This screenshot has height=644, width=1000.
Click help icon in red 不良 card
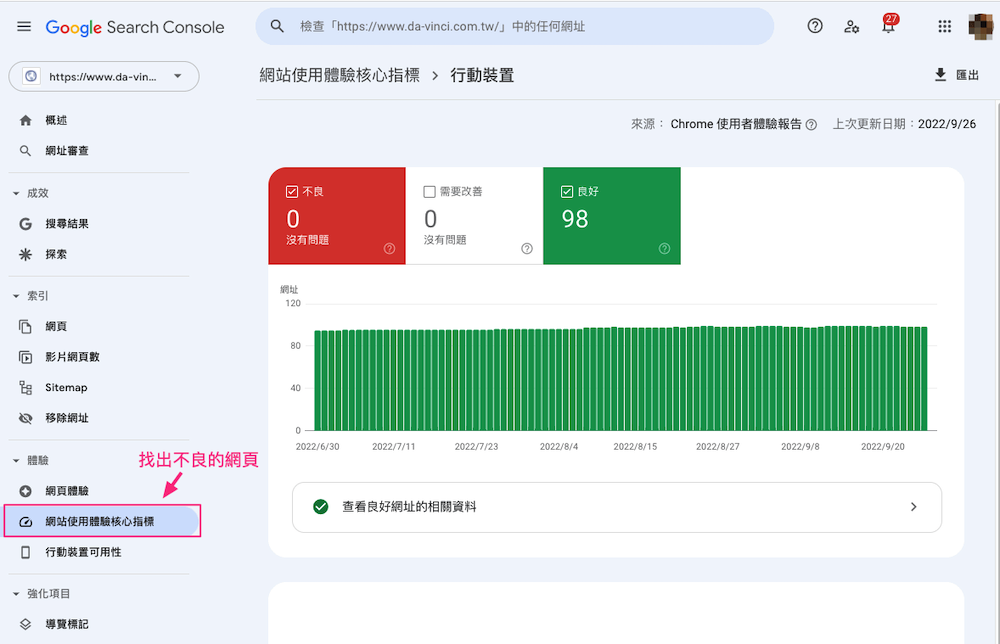389,249
